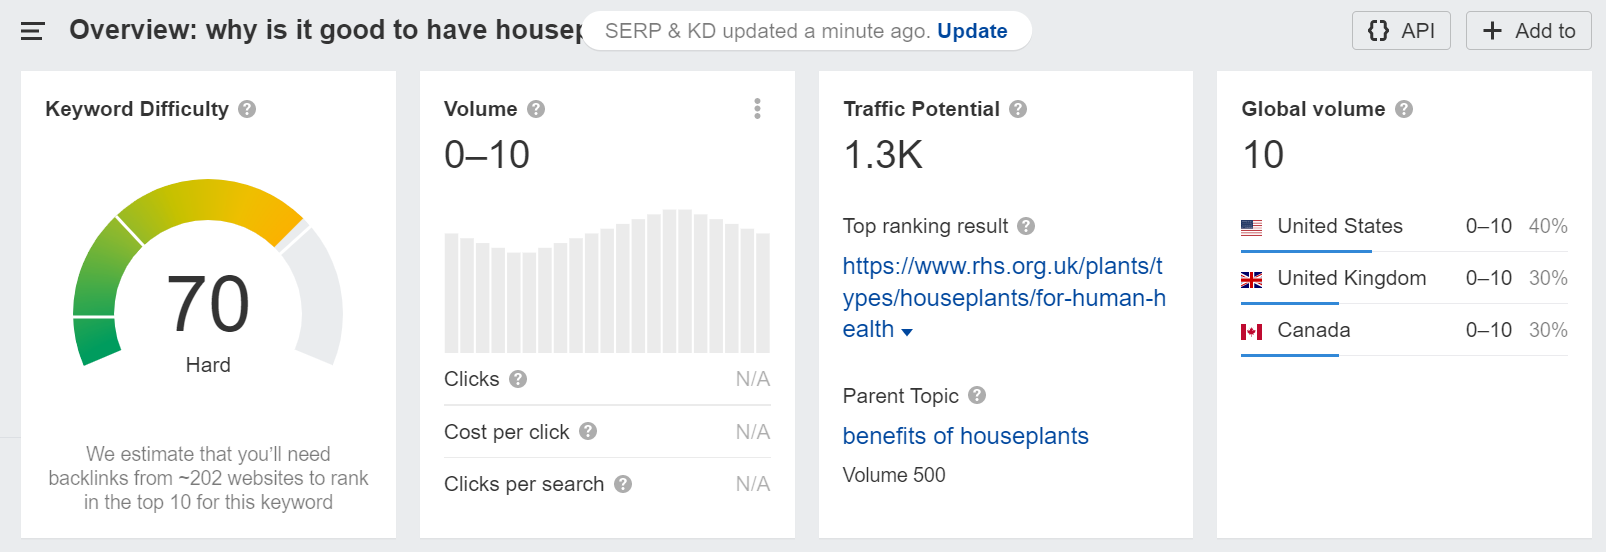Image resolution: width=1606 pixels, height=552 pixels.
Task: Open the hamburger menu icon
Action: coord(33,31)
